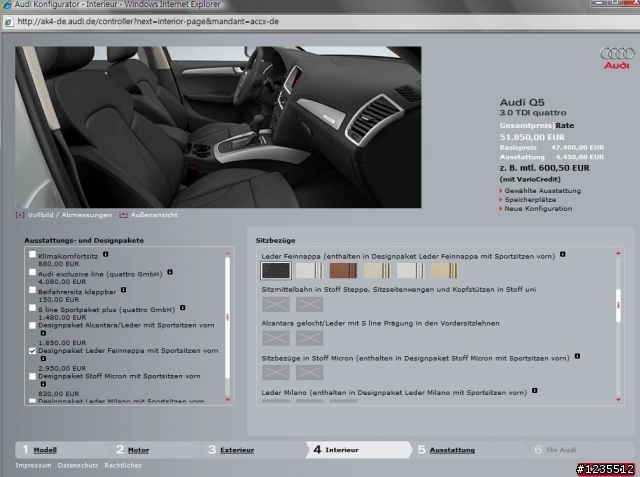Select first unavailable Stoff Micron swatch
The height and width of the screenshot is (477, 640).
click(x=276, y=373)
